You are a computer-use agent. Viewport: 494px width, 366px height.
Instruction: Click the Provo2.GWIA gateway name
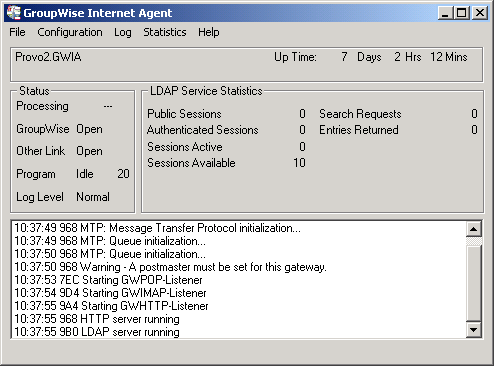[48, 57]
